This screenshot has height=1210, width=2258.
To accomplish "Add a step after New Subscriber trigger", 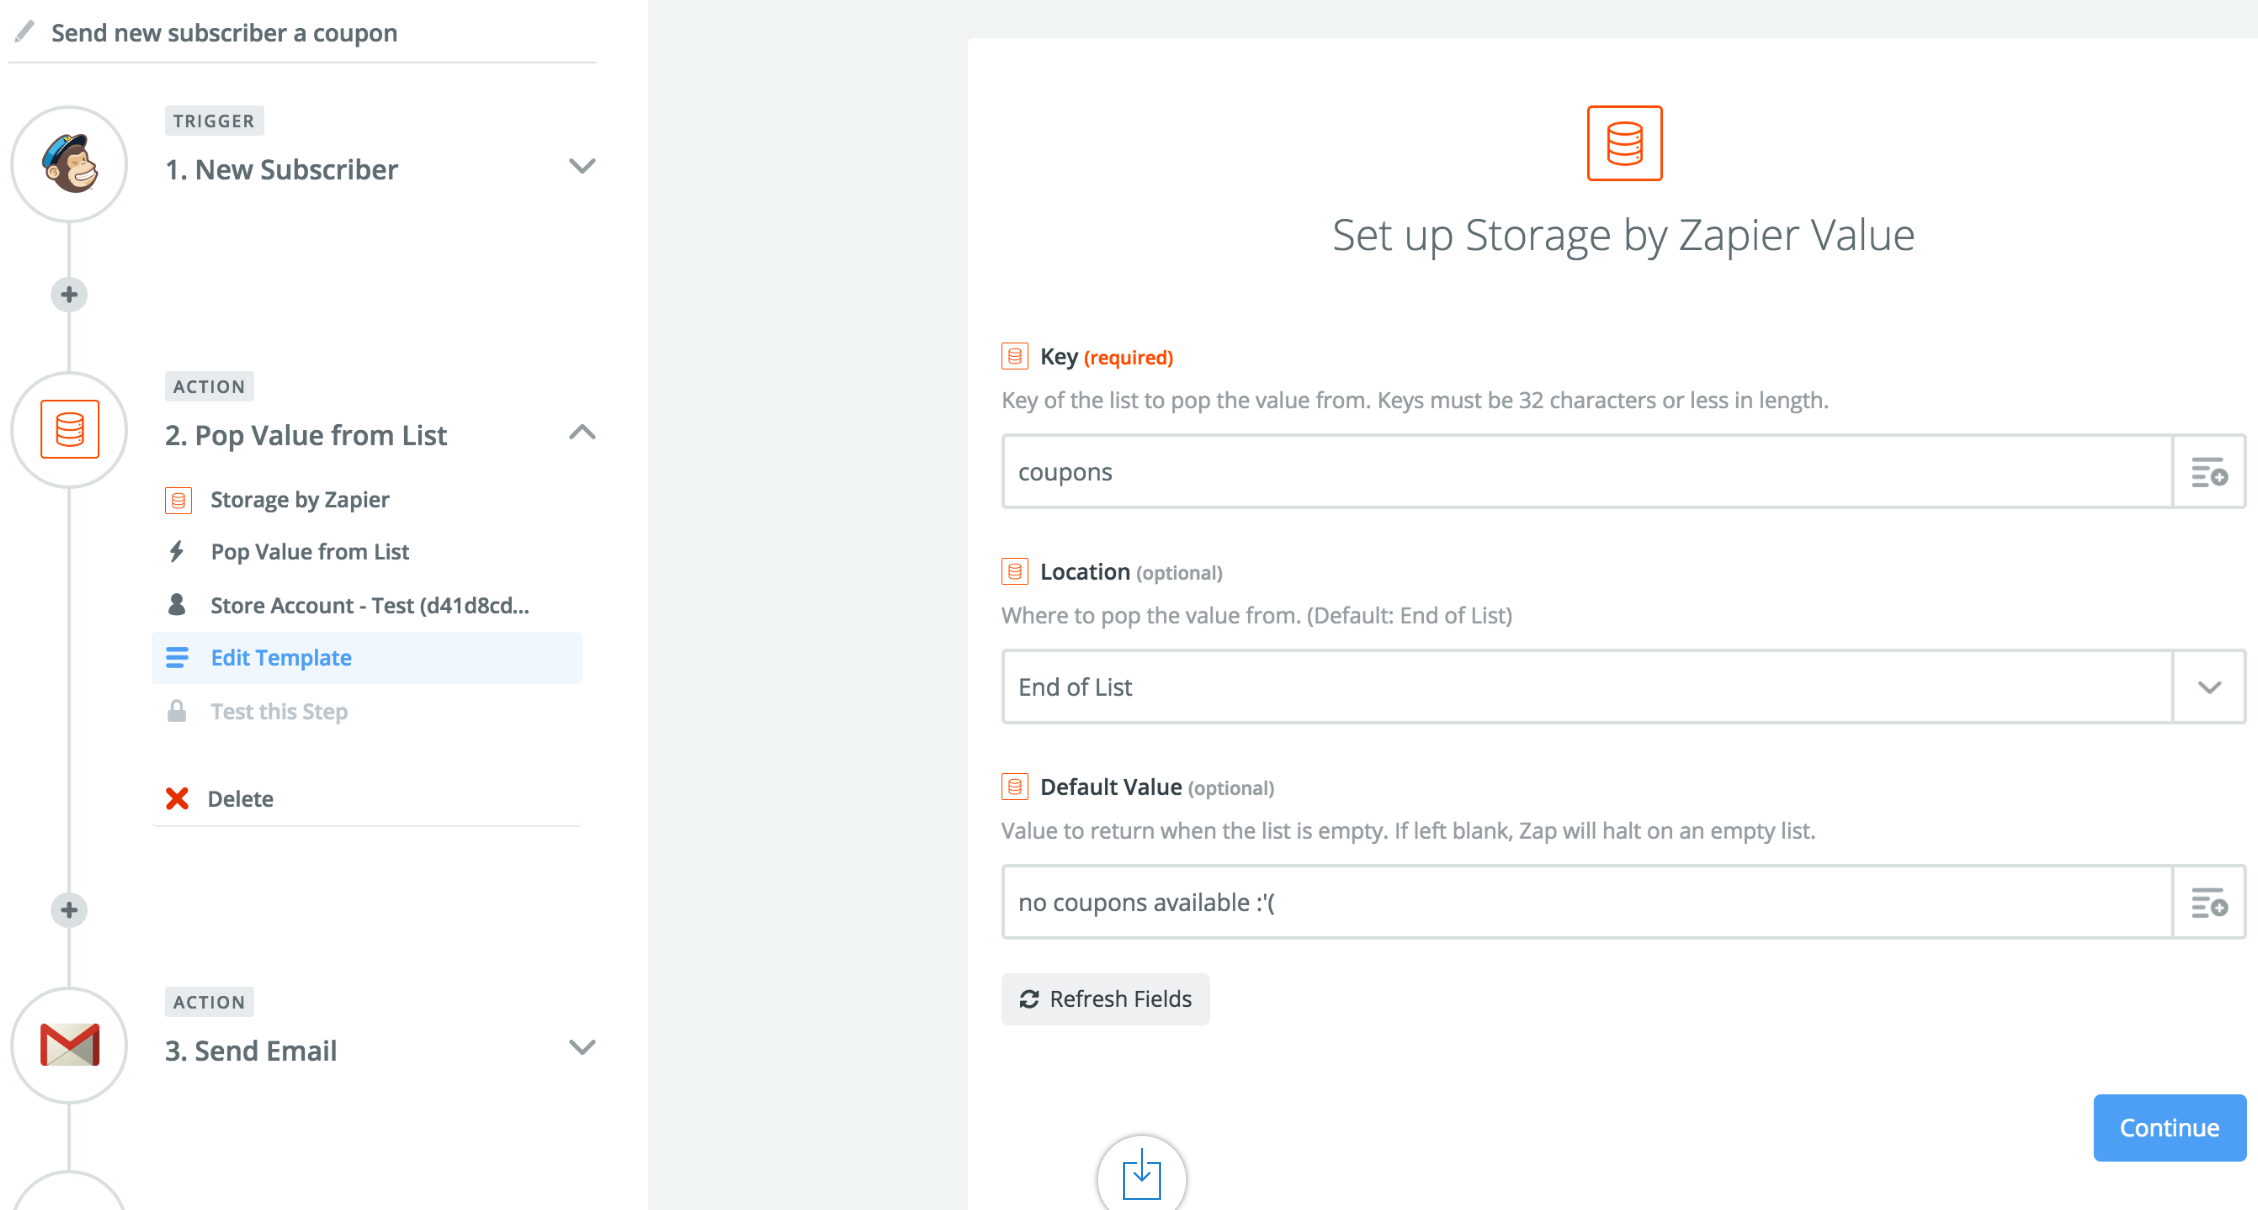I will [x=69, y=295].
